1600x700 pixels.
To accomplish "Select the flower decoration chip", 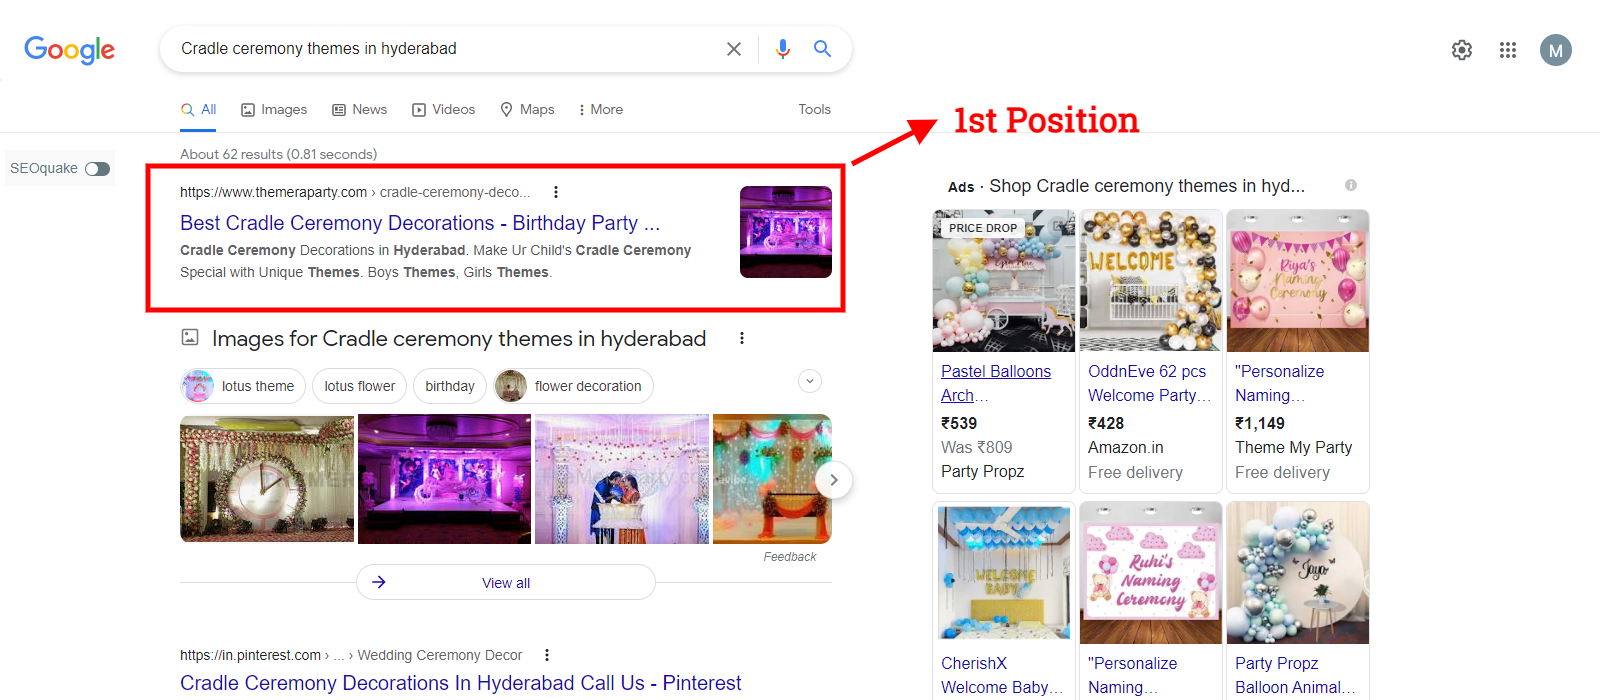I will pos(574,386).
